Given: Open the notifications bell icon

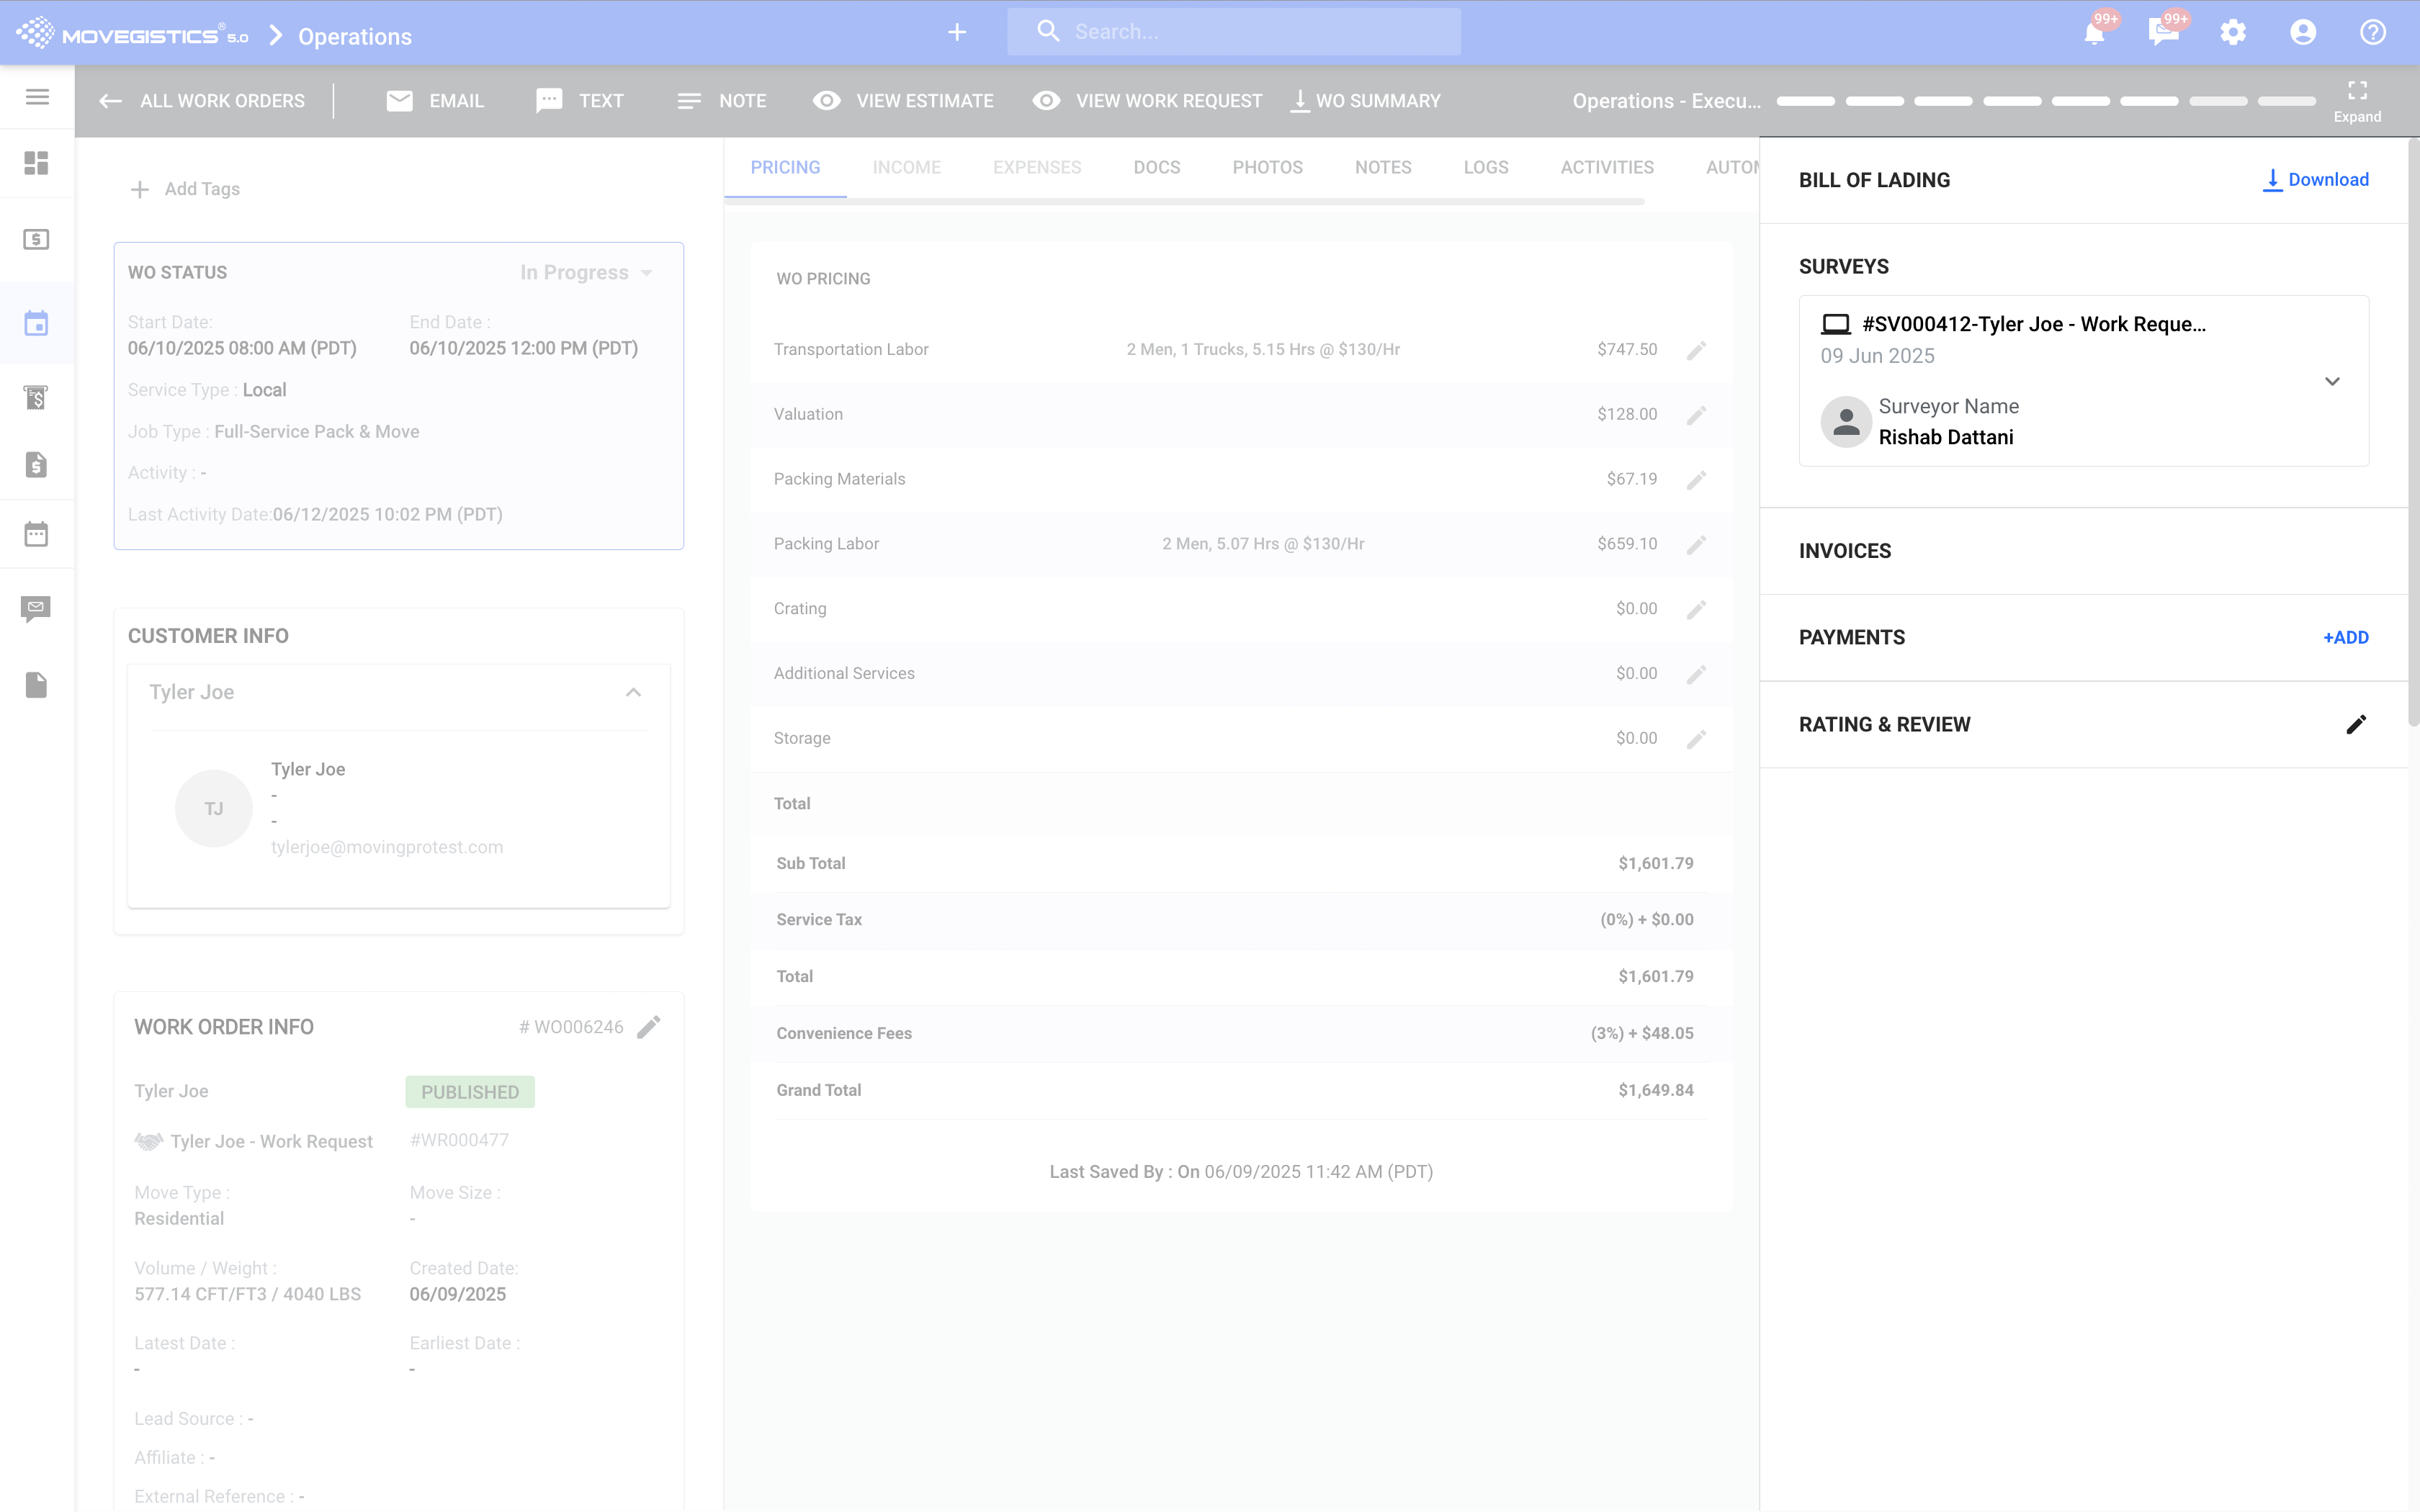Looking at the screenshot, I should pyautogui.click(x=2094, y=32).
